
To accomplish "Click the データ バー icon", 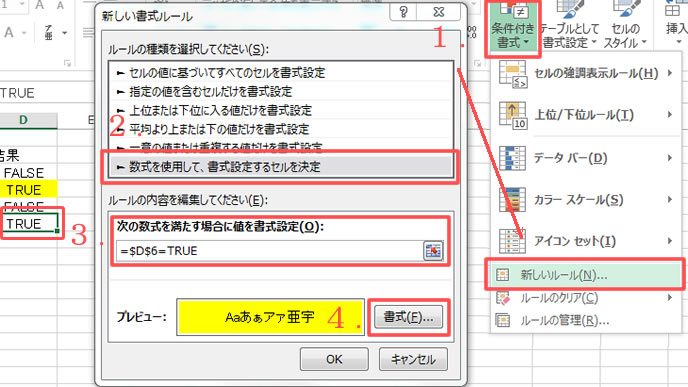I will pos(512,158).
